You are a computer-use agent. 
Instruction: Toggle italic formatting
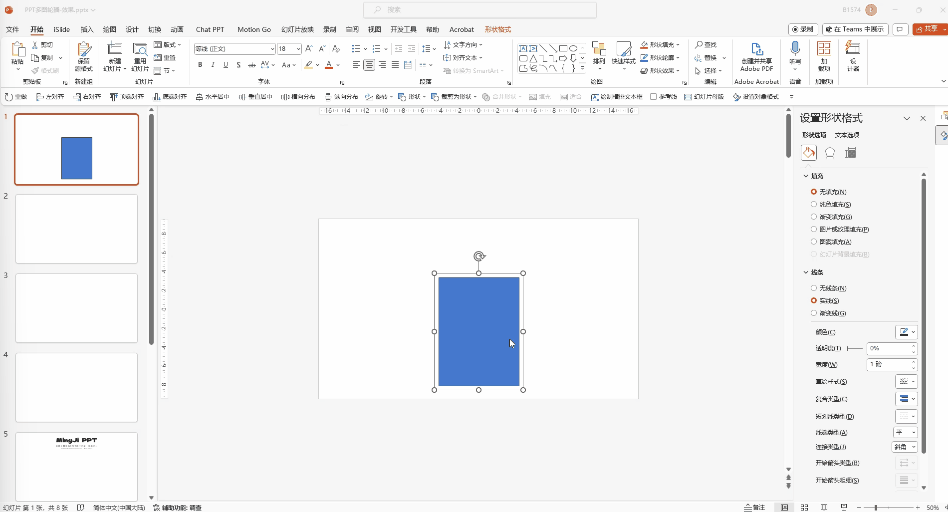point(213,65)
